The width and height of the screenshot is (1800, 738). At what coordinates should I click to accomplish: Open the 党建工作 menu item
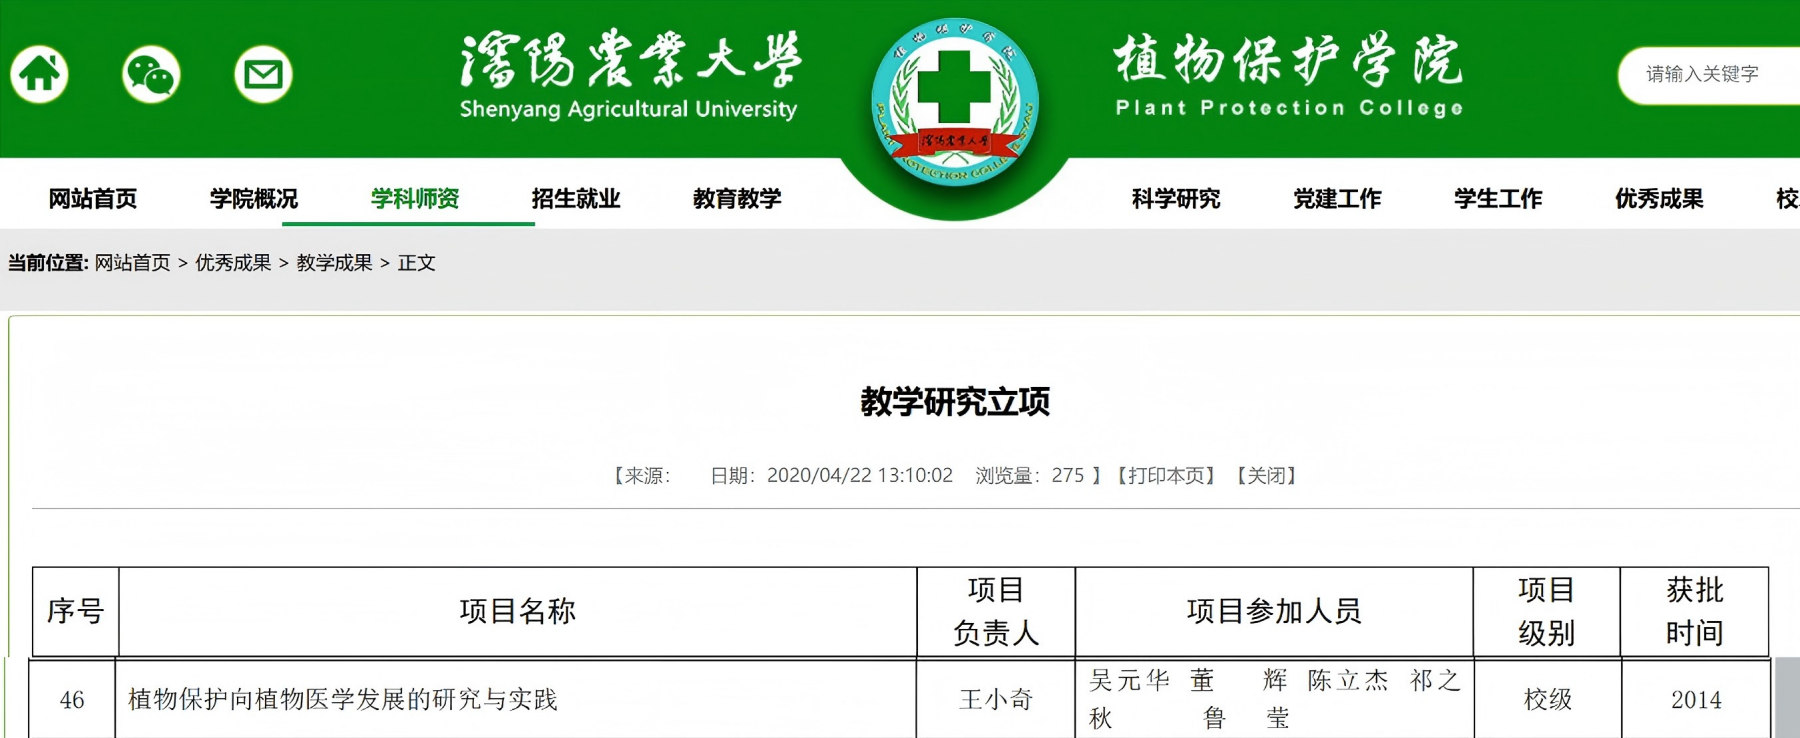click(x=1337, y=199)
